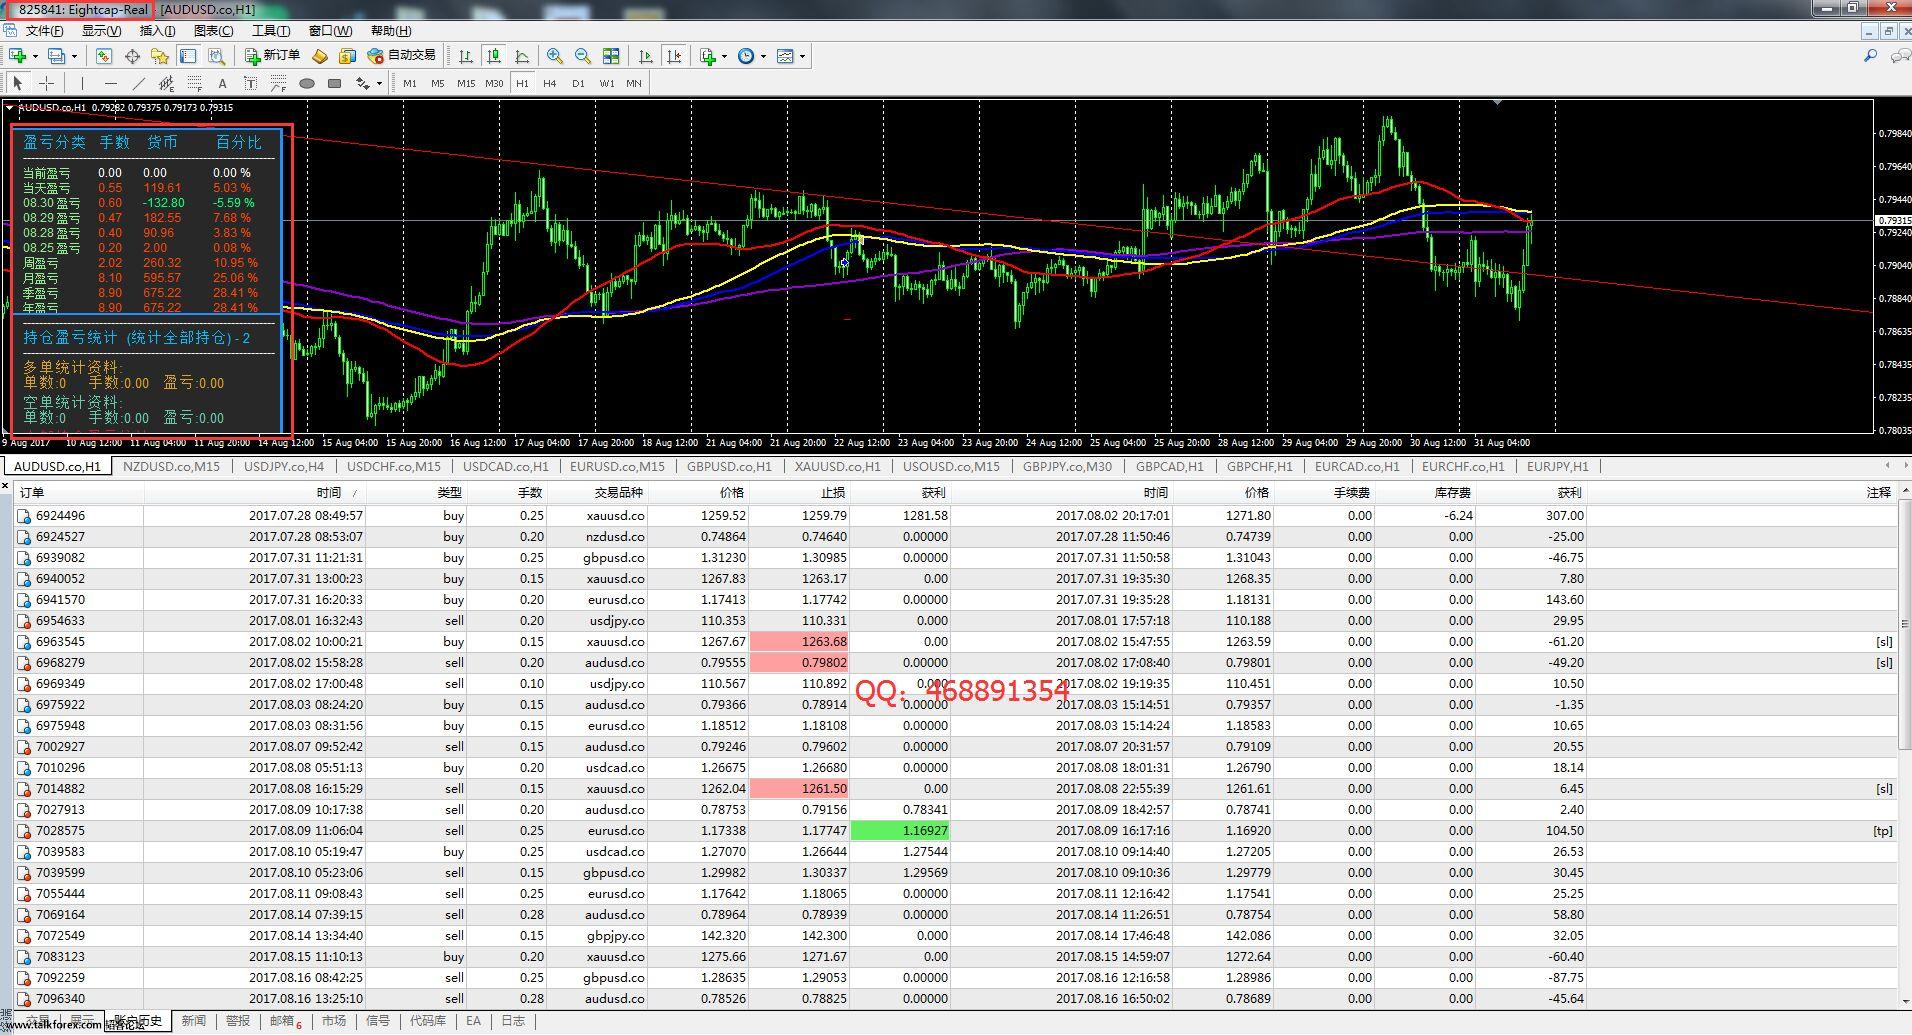The width and height of the screenshot is (1912, 1035).
Task: Switch timeframe to MN
Action: pos(634,83)
